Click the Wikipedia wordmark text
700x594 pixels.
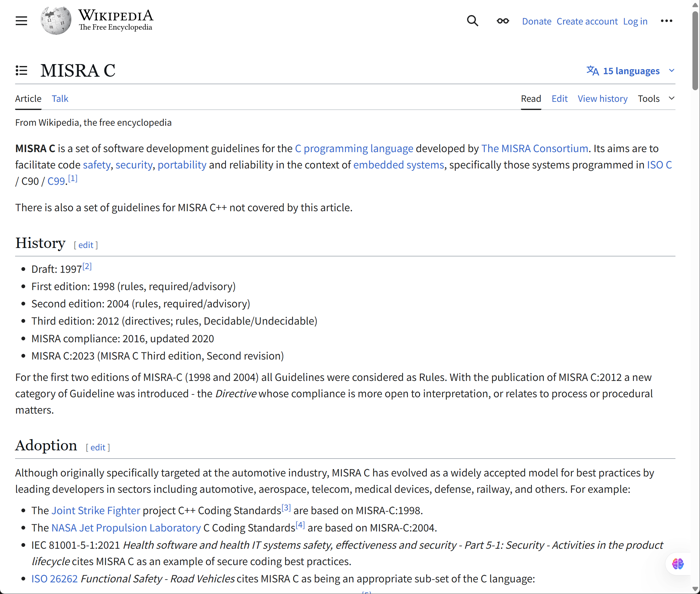pyautogui.click(x=116, y=16)
